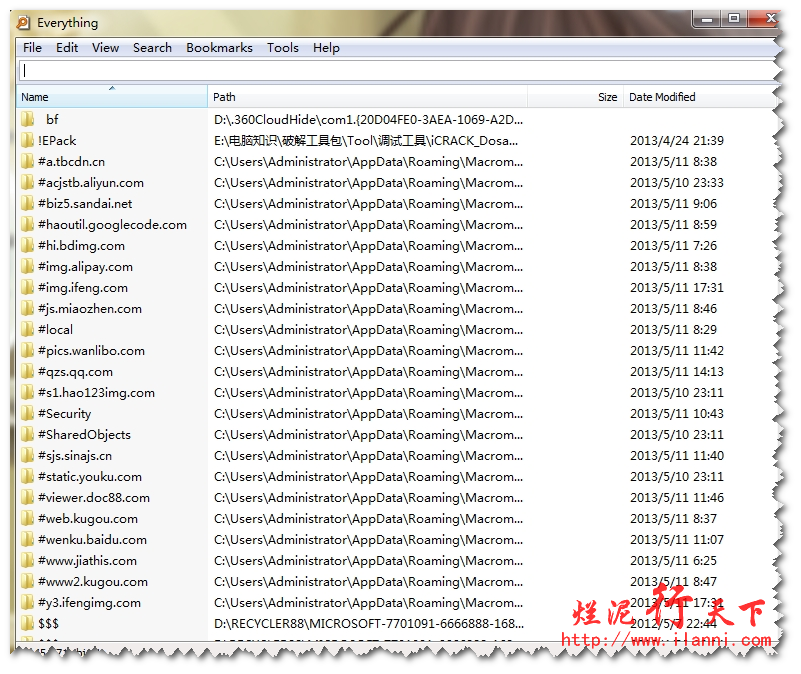This screenshot has height=674, width=801.
Task: Open the Edit menu
Action: [67, 48]
